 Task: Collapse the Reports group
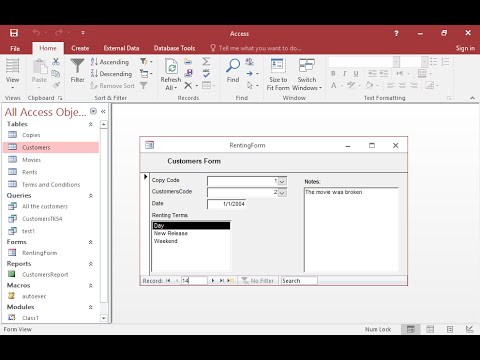tap(90, 264)
